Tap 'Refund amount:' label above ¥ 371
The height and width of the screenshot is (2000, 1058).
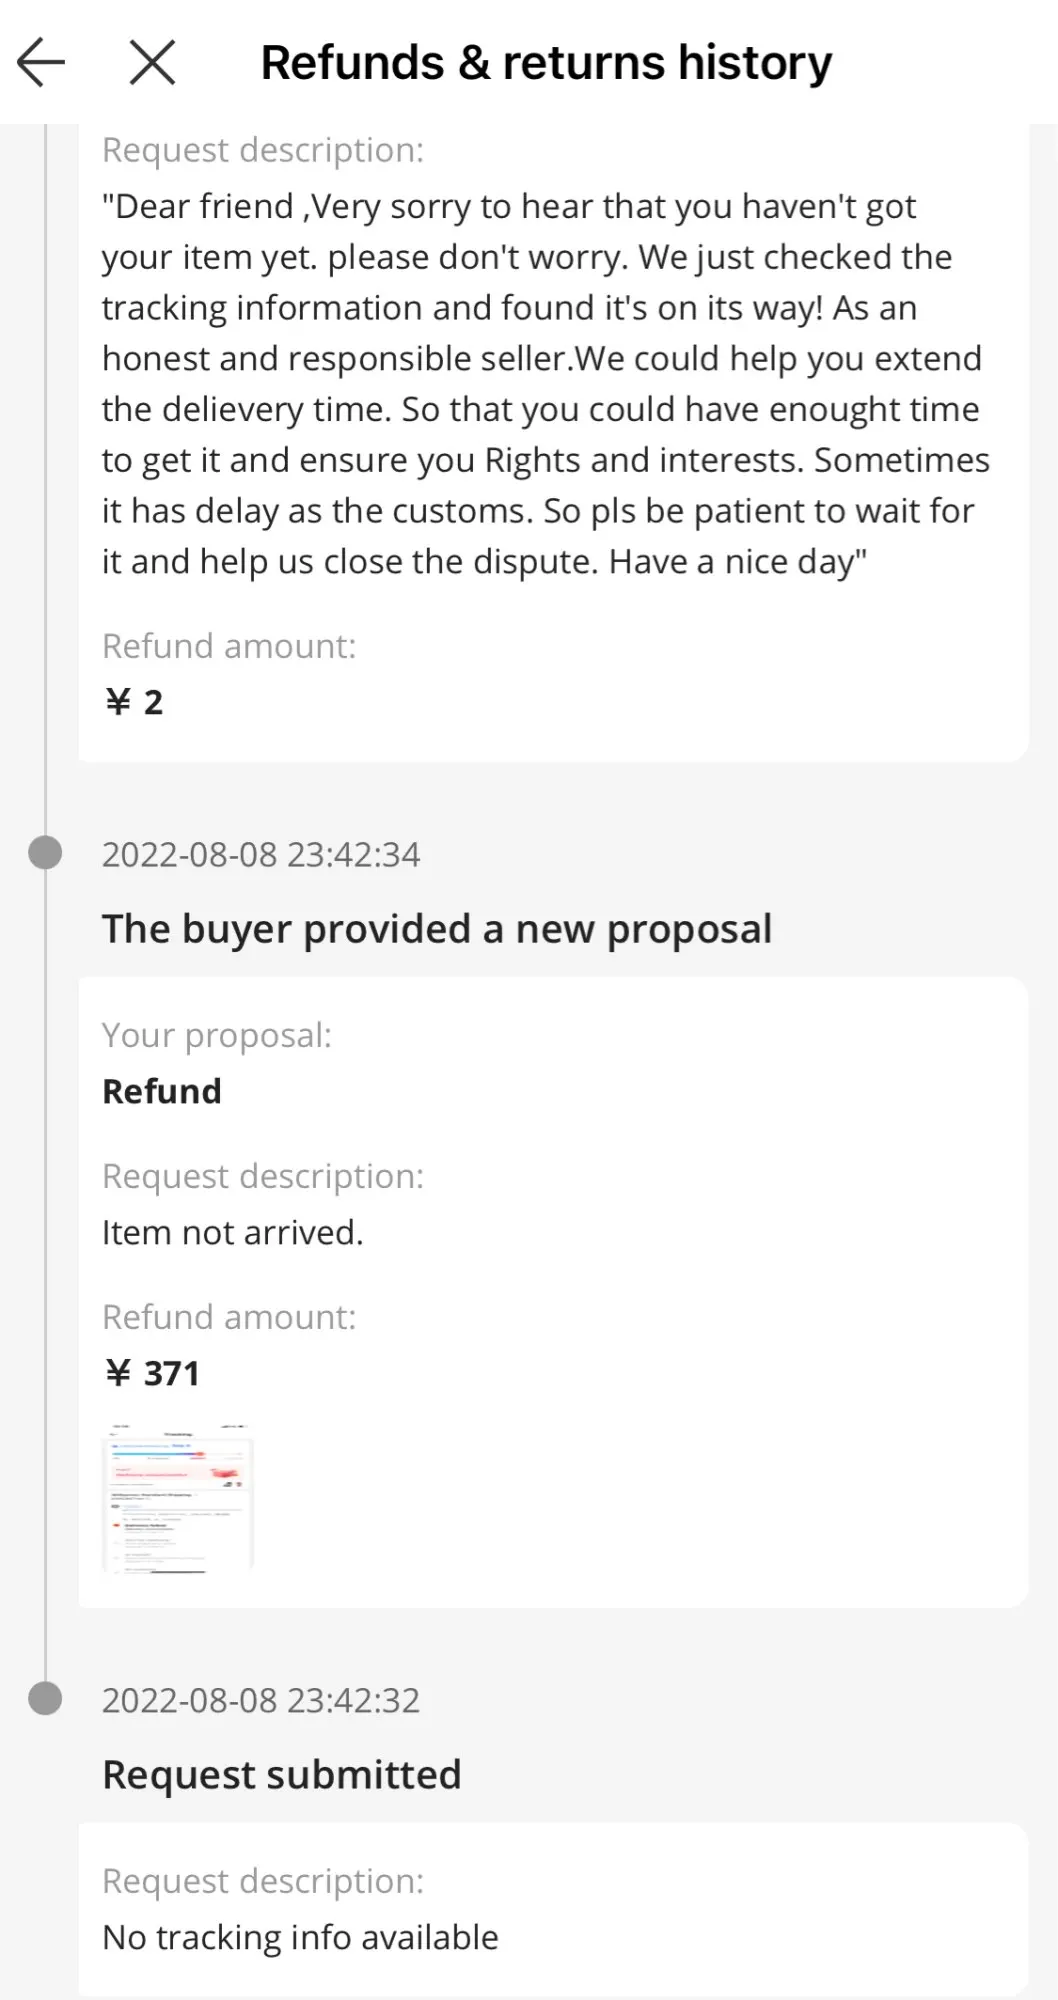coord(229,1317)
